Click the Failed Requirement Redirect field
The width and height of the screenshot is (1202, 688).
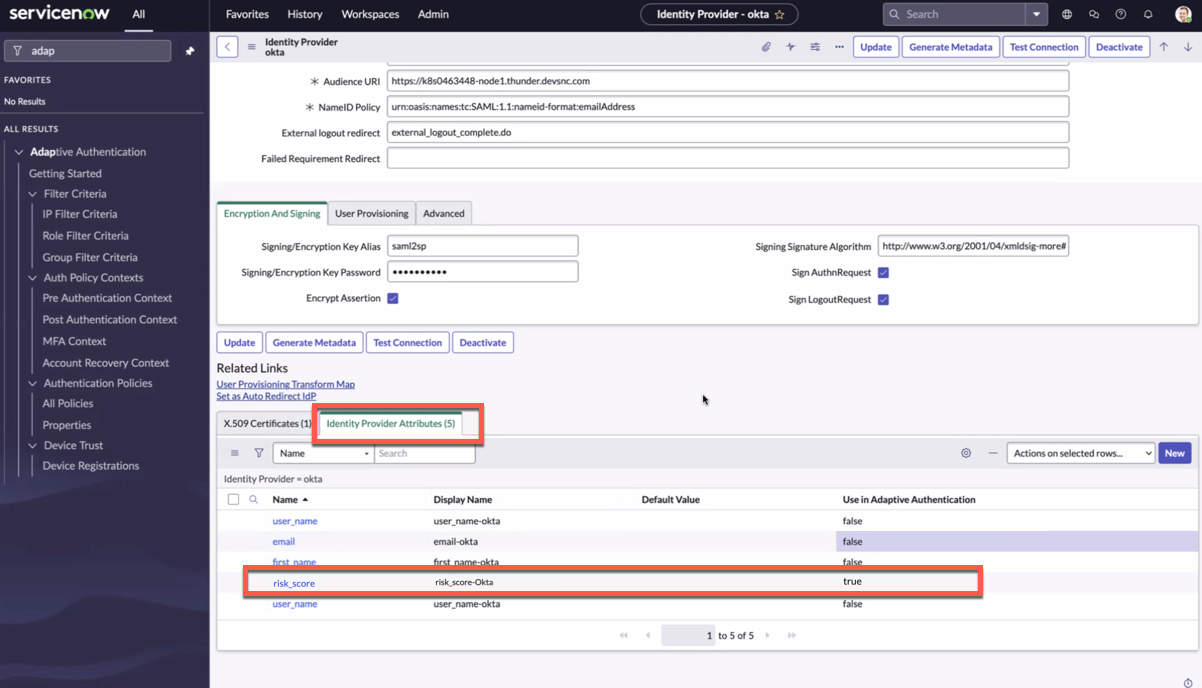click(x=728, y=158)
